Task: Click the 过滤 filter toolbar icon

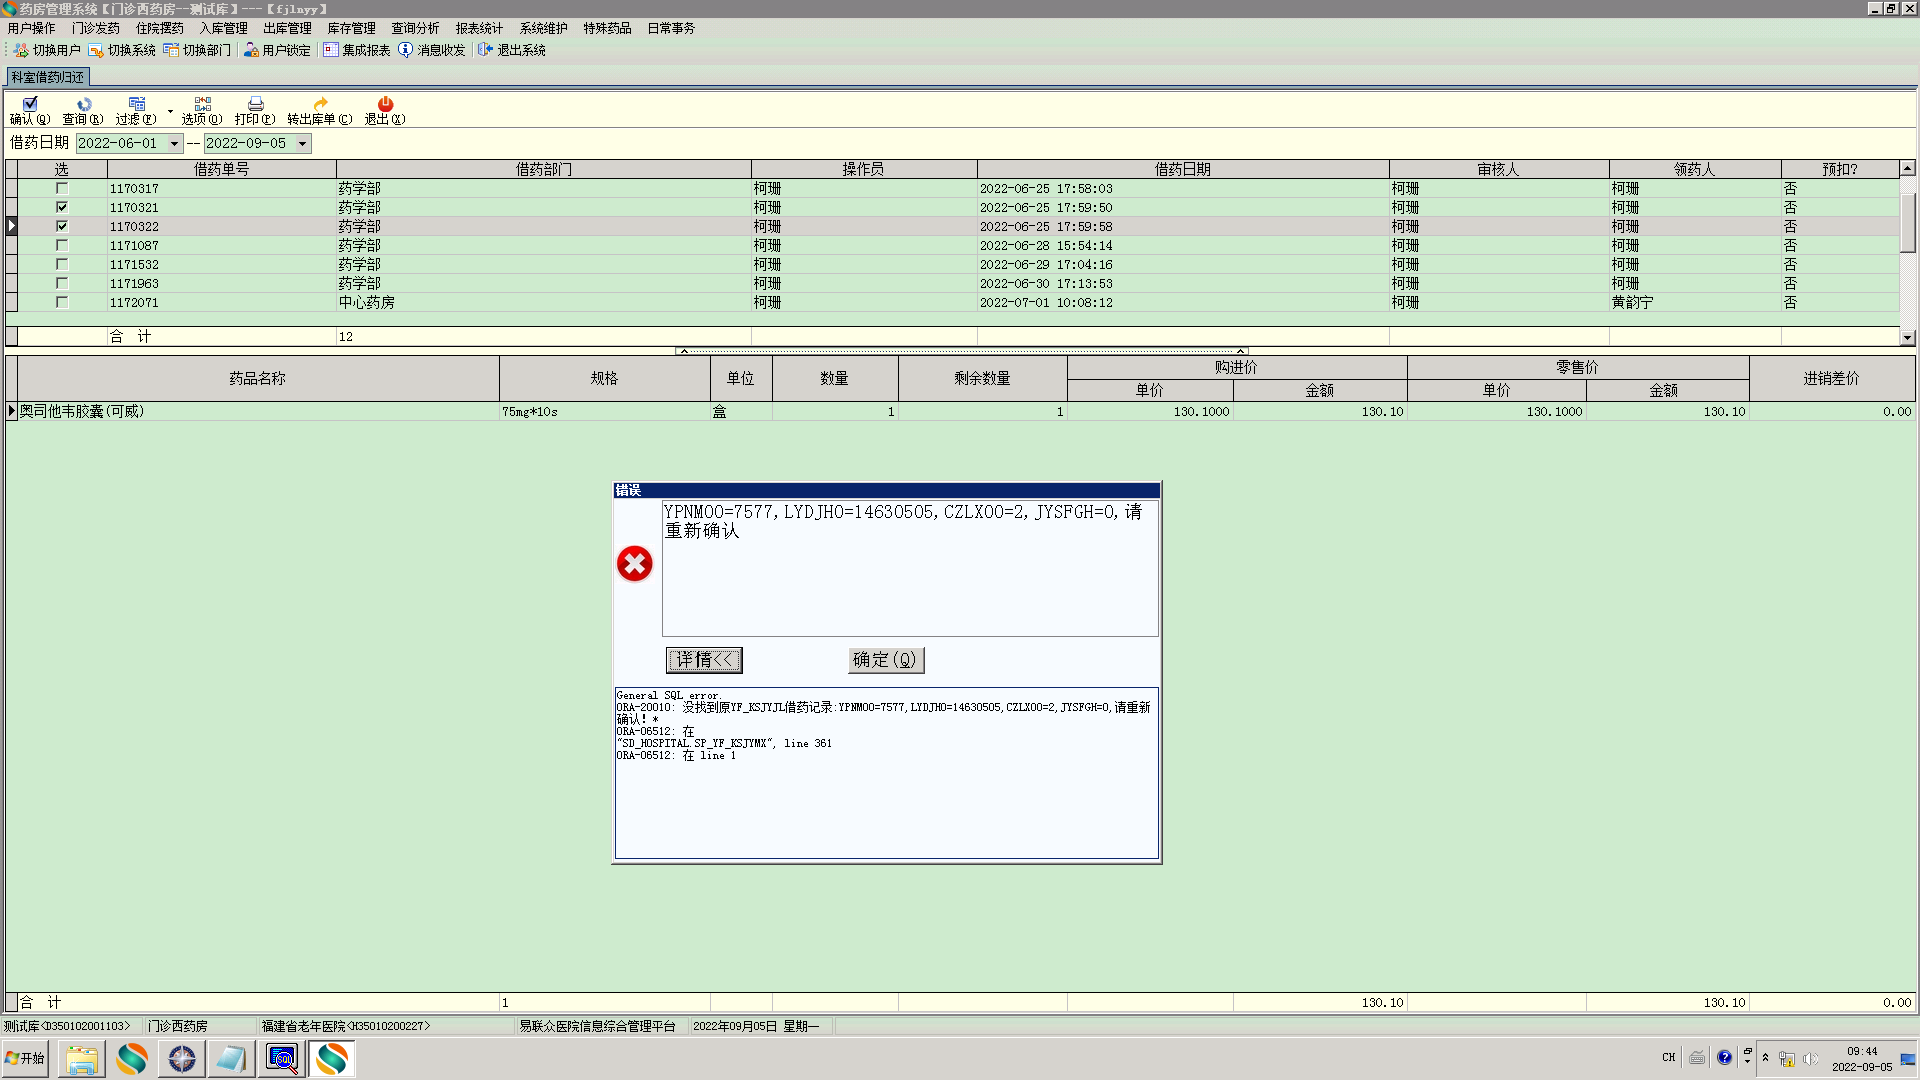Action: point(137,104)
